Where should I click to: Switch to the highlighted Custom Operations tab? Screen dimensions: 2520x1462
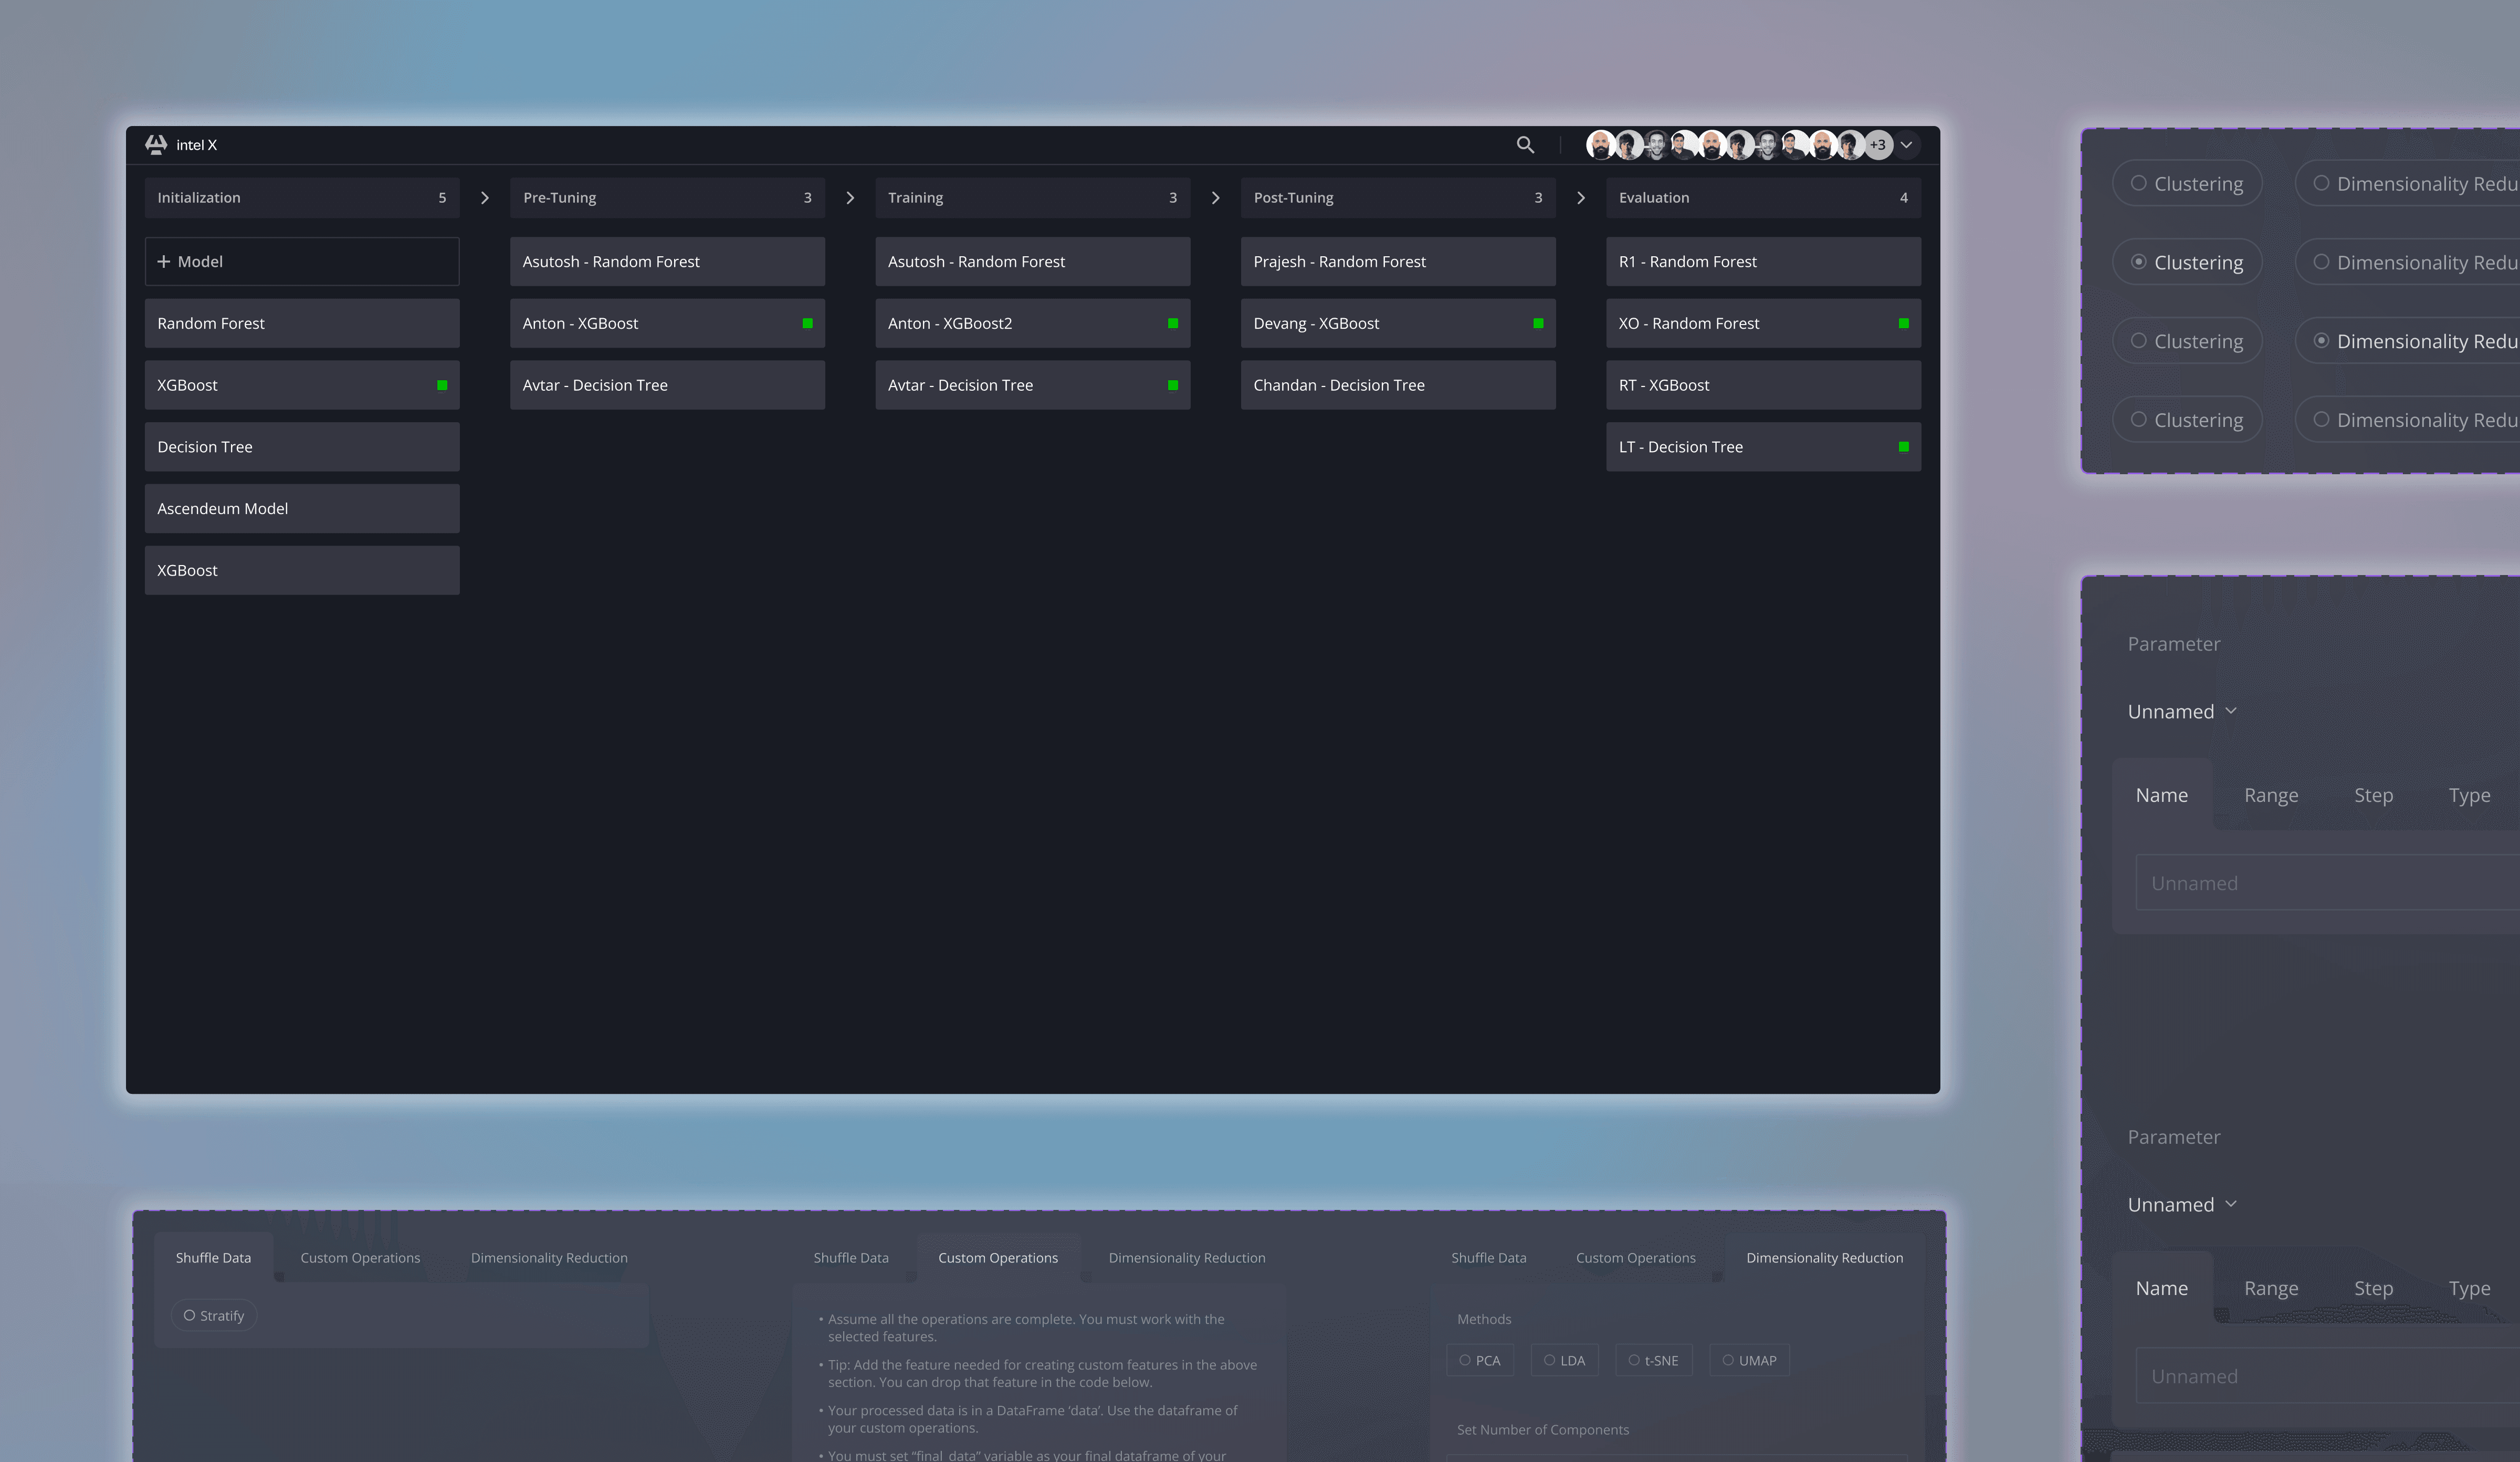997,1258
